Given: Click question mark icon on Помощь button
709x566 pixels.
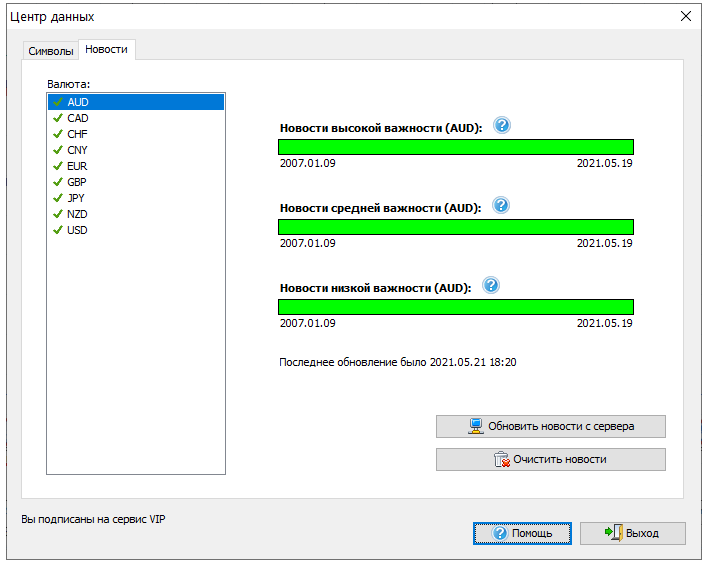Looking at the screenshot, I should click(x=499, y=533).
